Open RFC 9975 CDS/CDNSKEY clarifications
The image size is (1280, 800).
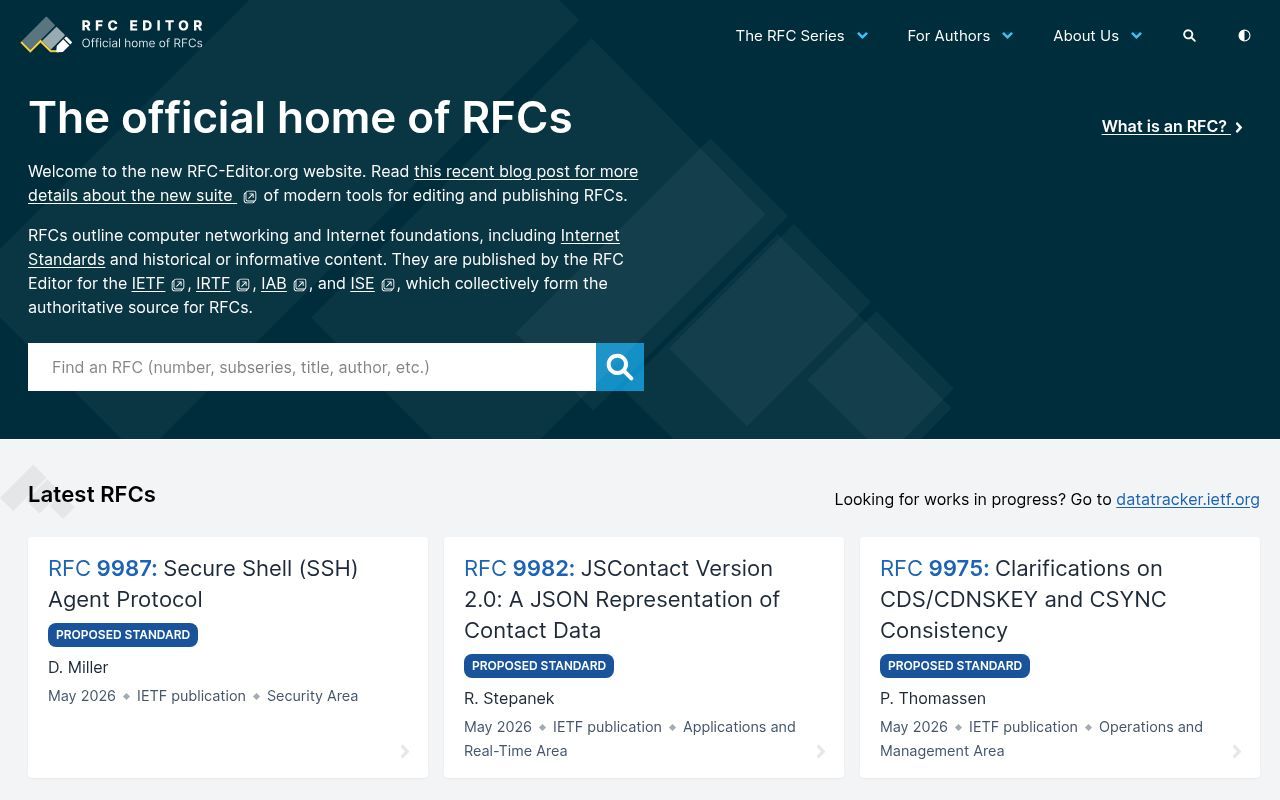[1023, 599]
